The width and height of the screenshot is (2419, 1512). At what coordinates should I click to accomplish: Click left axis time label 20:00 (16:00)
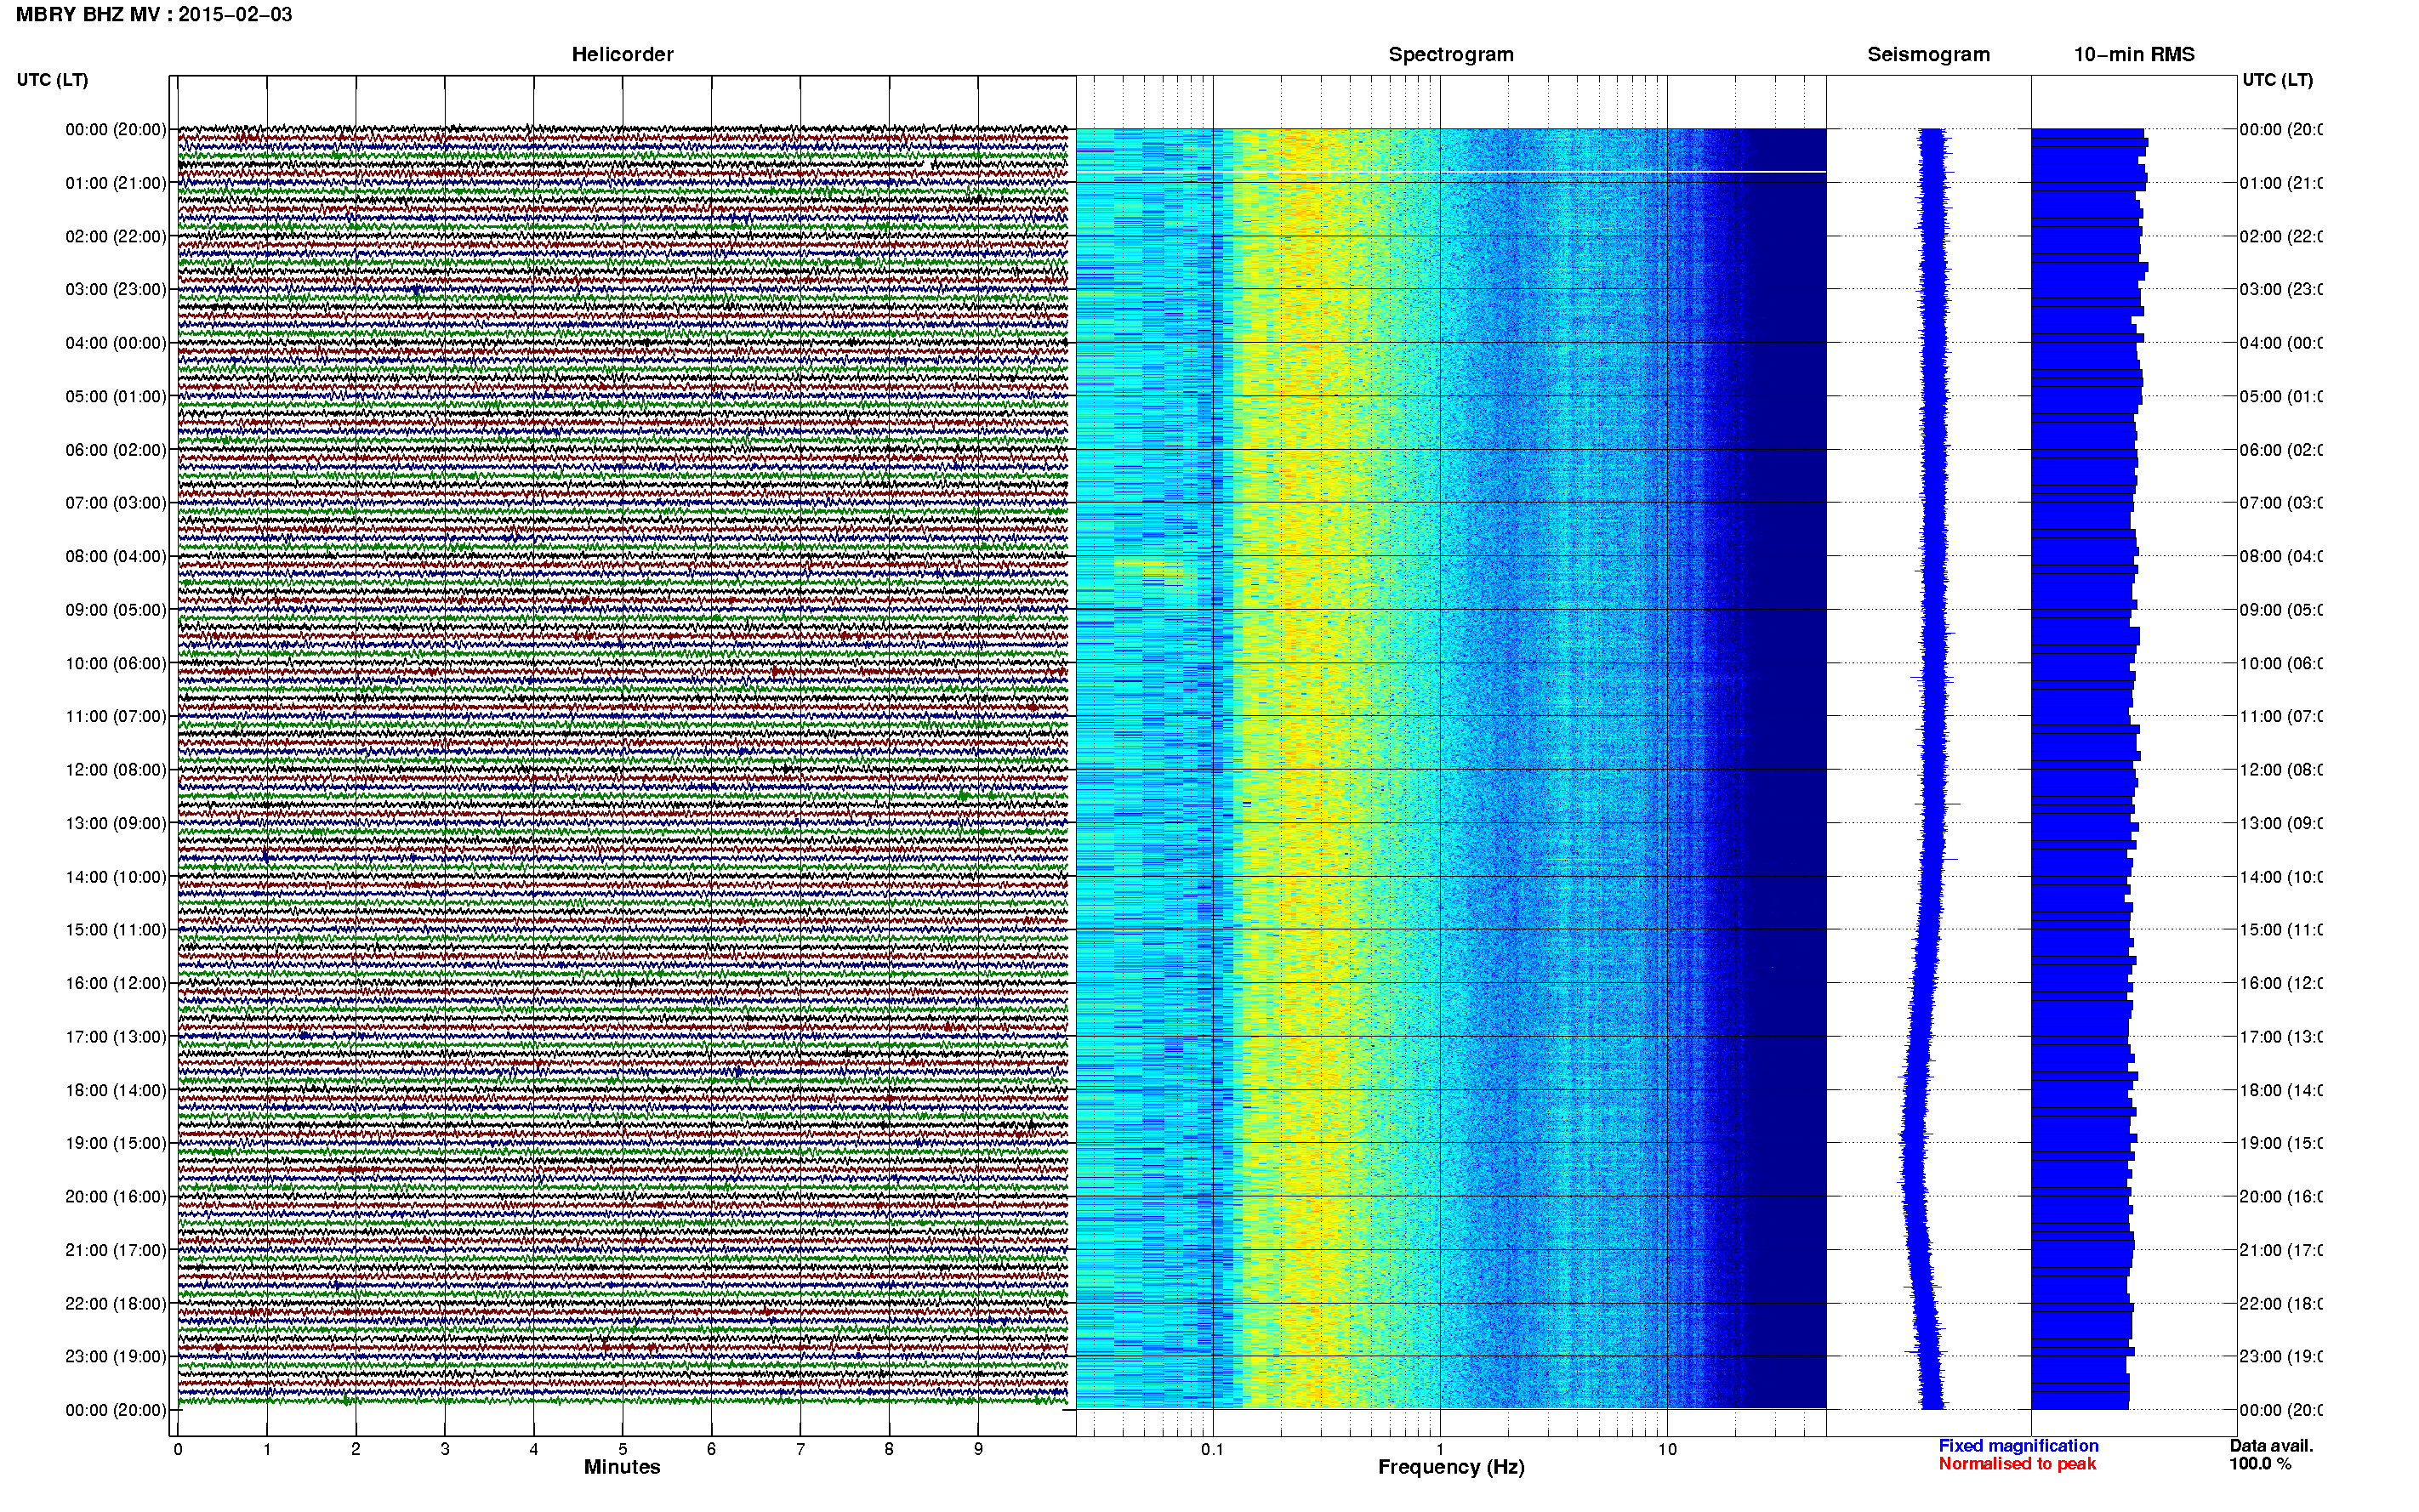pos(116,1196)
